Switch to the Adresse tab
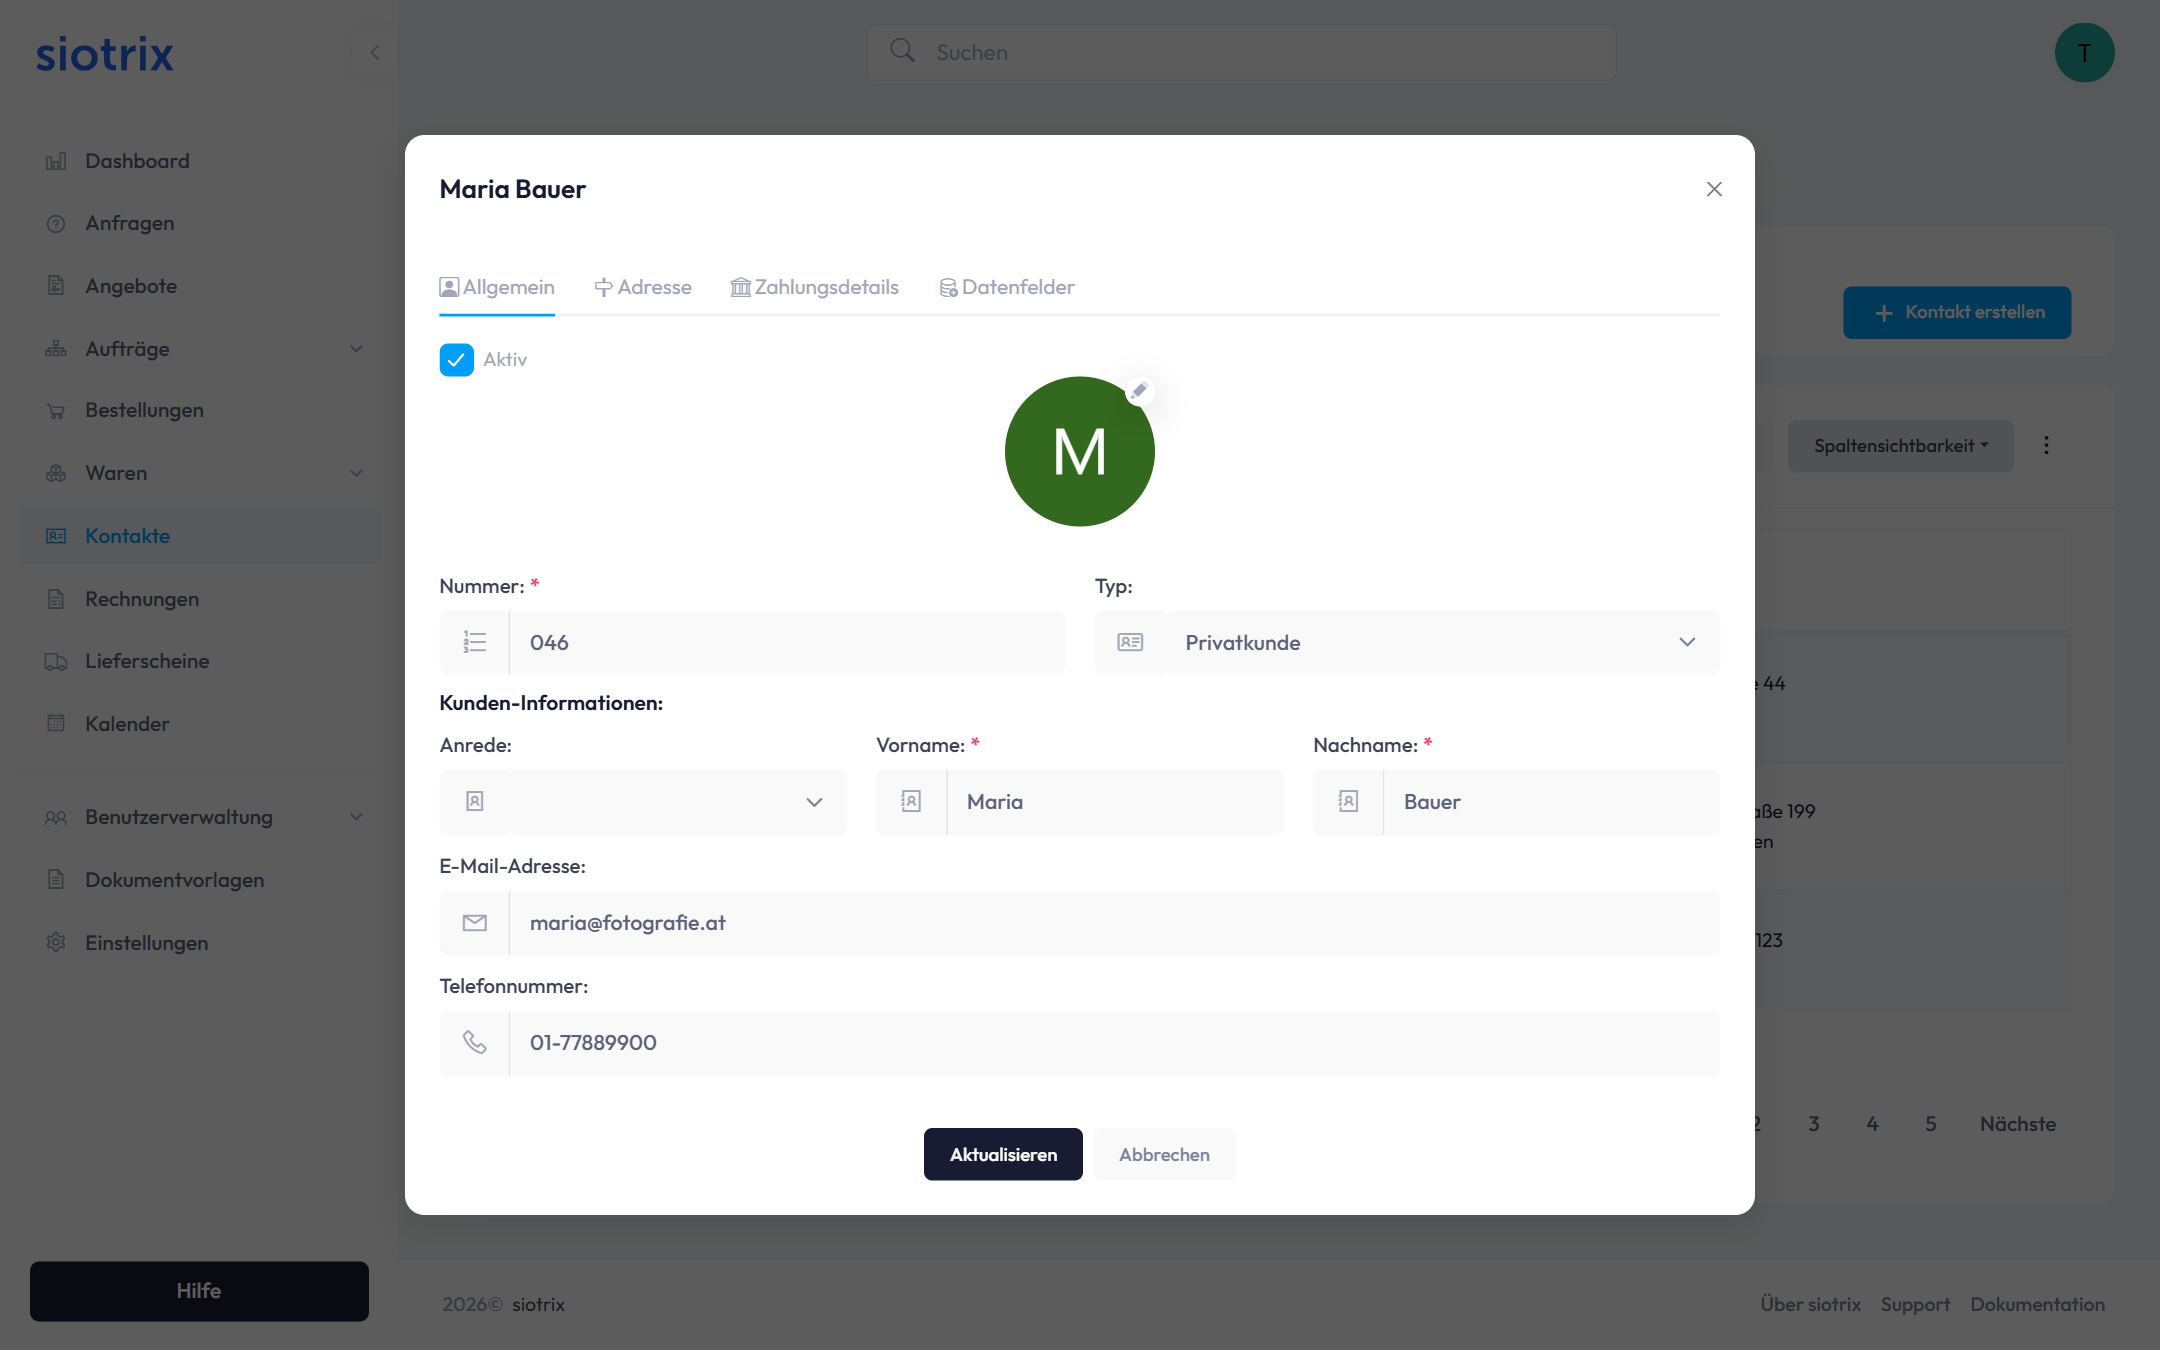Viewport: 2160px width, 1350px height. pyautogui.click(x=643, y=287)
